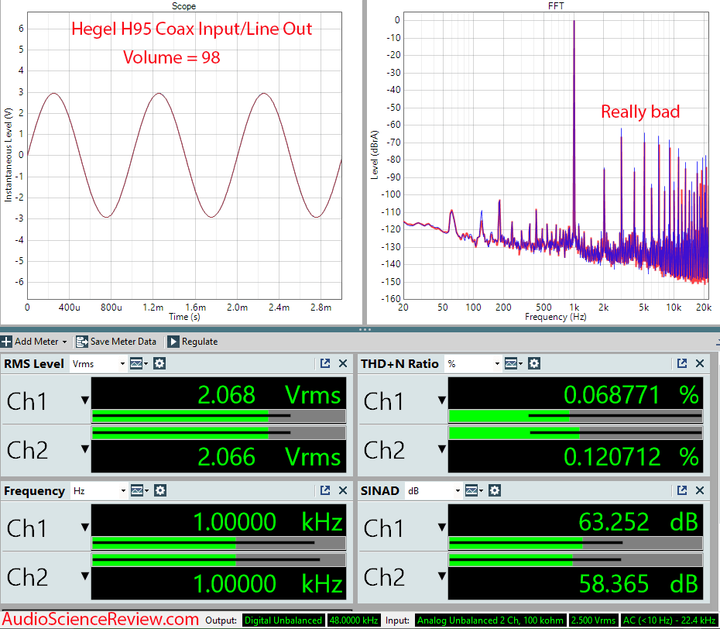This screenshot has width=720, height=629.
Task: Close the THD+N Ratio meter
Action: (x=700, y=364)
